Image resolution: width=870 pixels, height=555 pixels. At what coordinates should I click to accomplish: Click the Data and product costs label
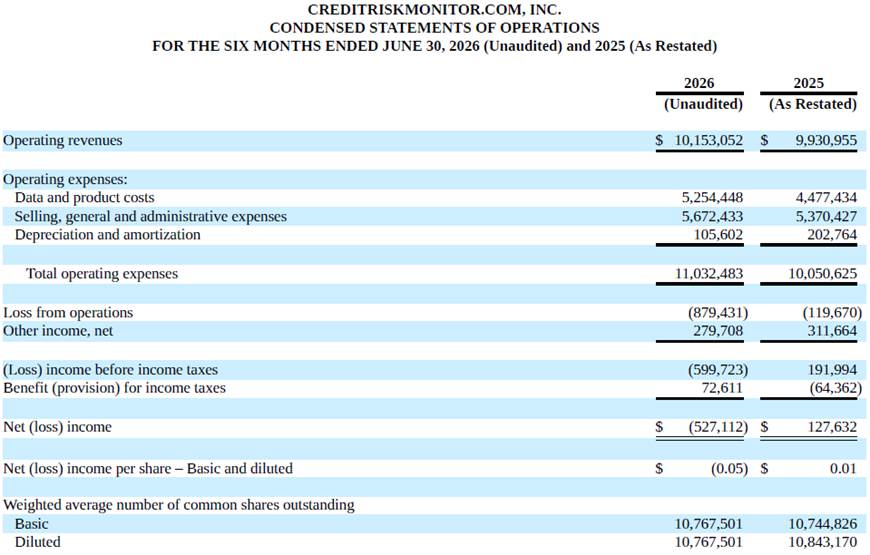[84, 198]
